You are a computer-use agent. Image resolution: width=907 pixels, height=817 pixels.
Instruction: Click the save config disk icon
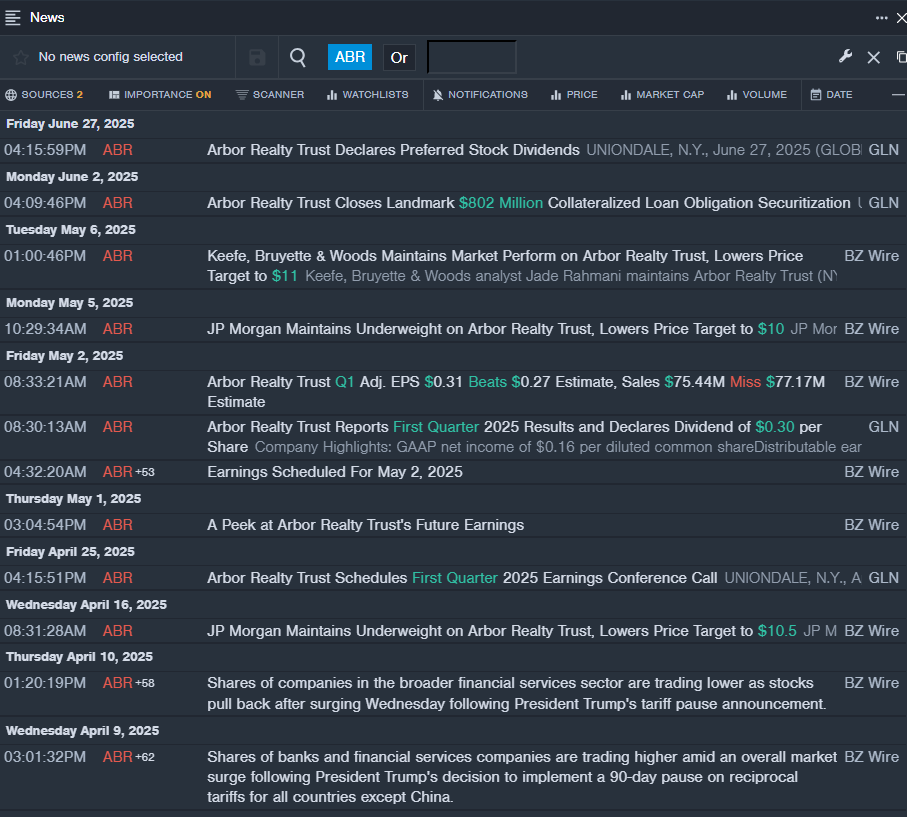click(257, 57)
